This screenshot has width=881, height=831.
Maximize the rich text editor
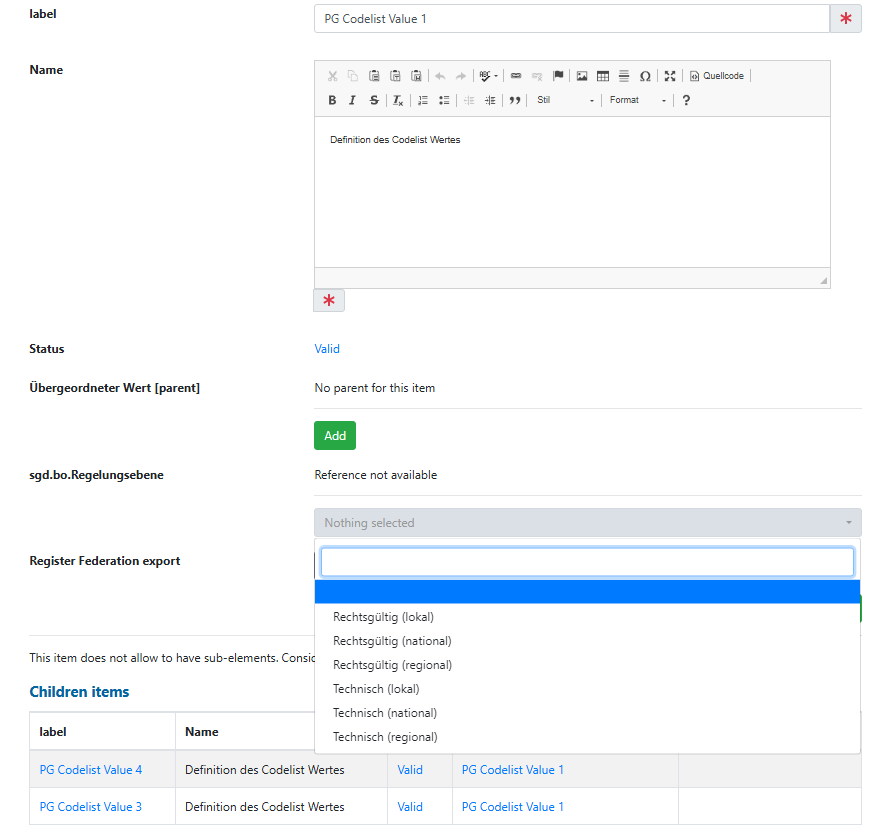pyautogui.click(x=670, y=76)
